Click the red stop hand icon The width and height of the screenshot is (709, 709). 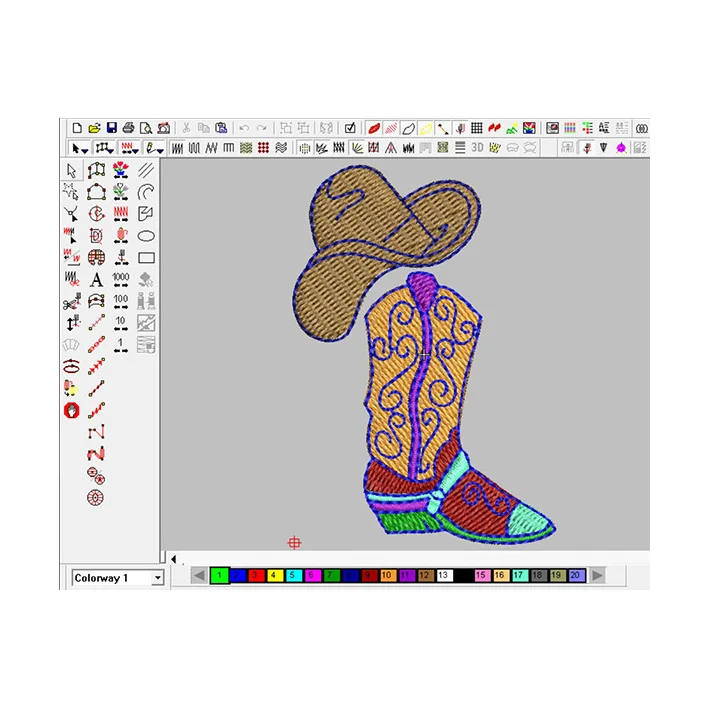pyautogui.click(x=71, y=411)
